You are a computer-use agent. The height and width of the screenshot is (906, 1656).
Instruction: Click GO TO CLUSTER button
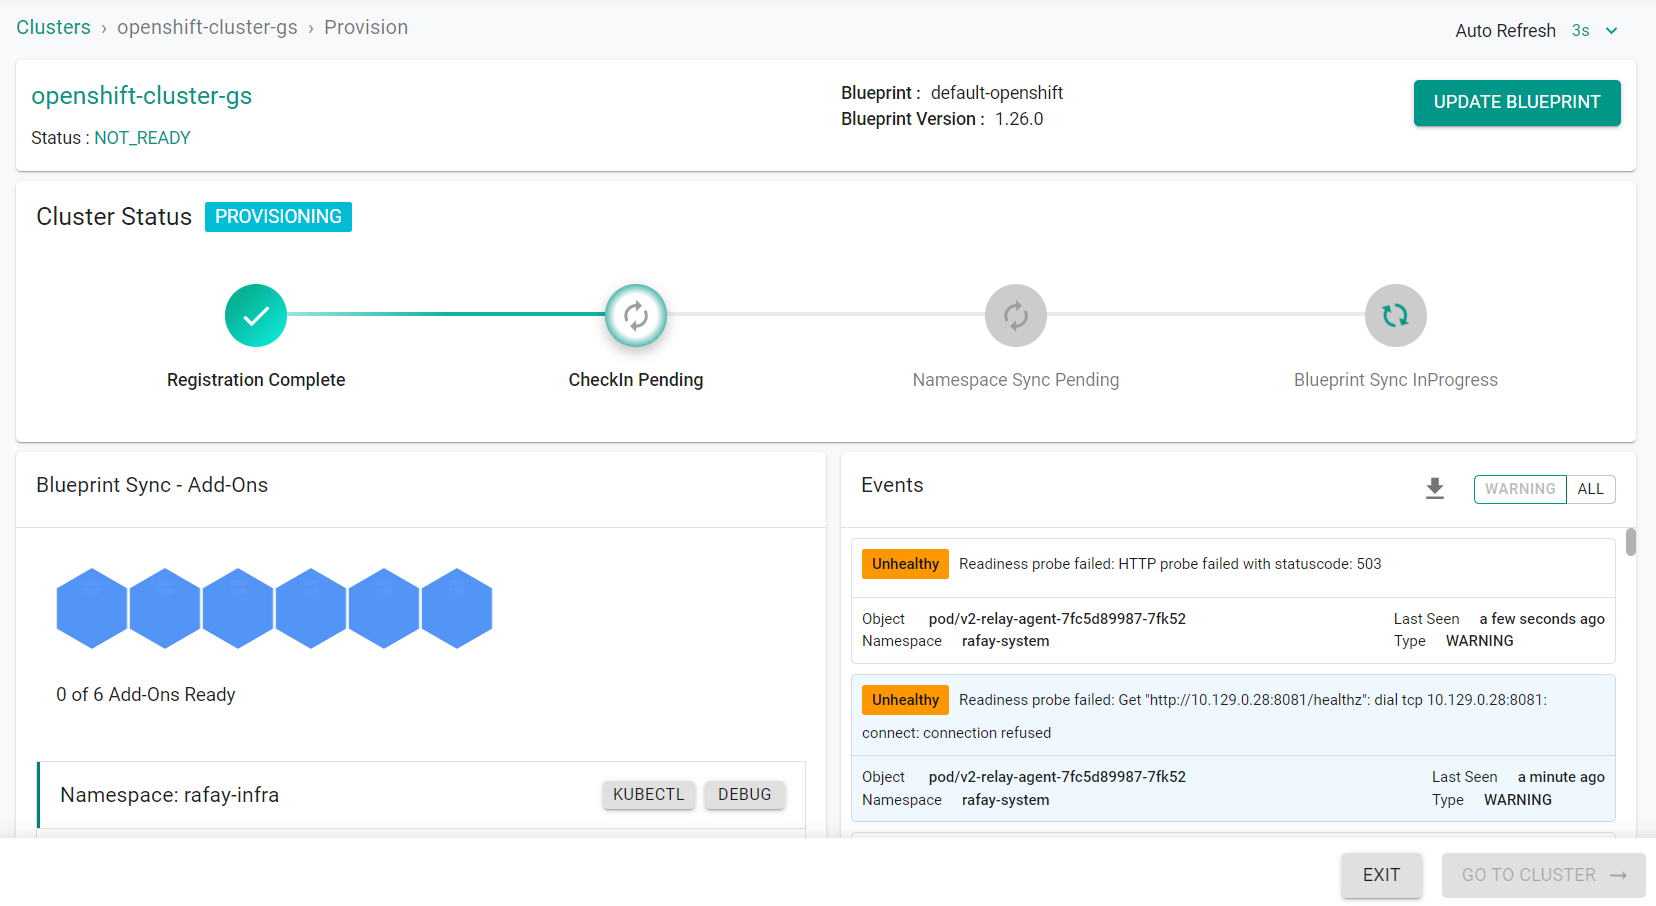1544,875
